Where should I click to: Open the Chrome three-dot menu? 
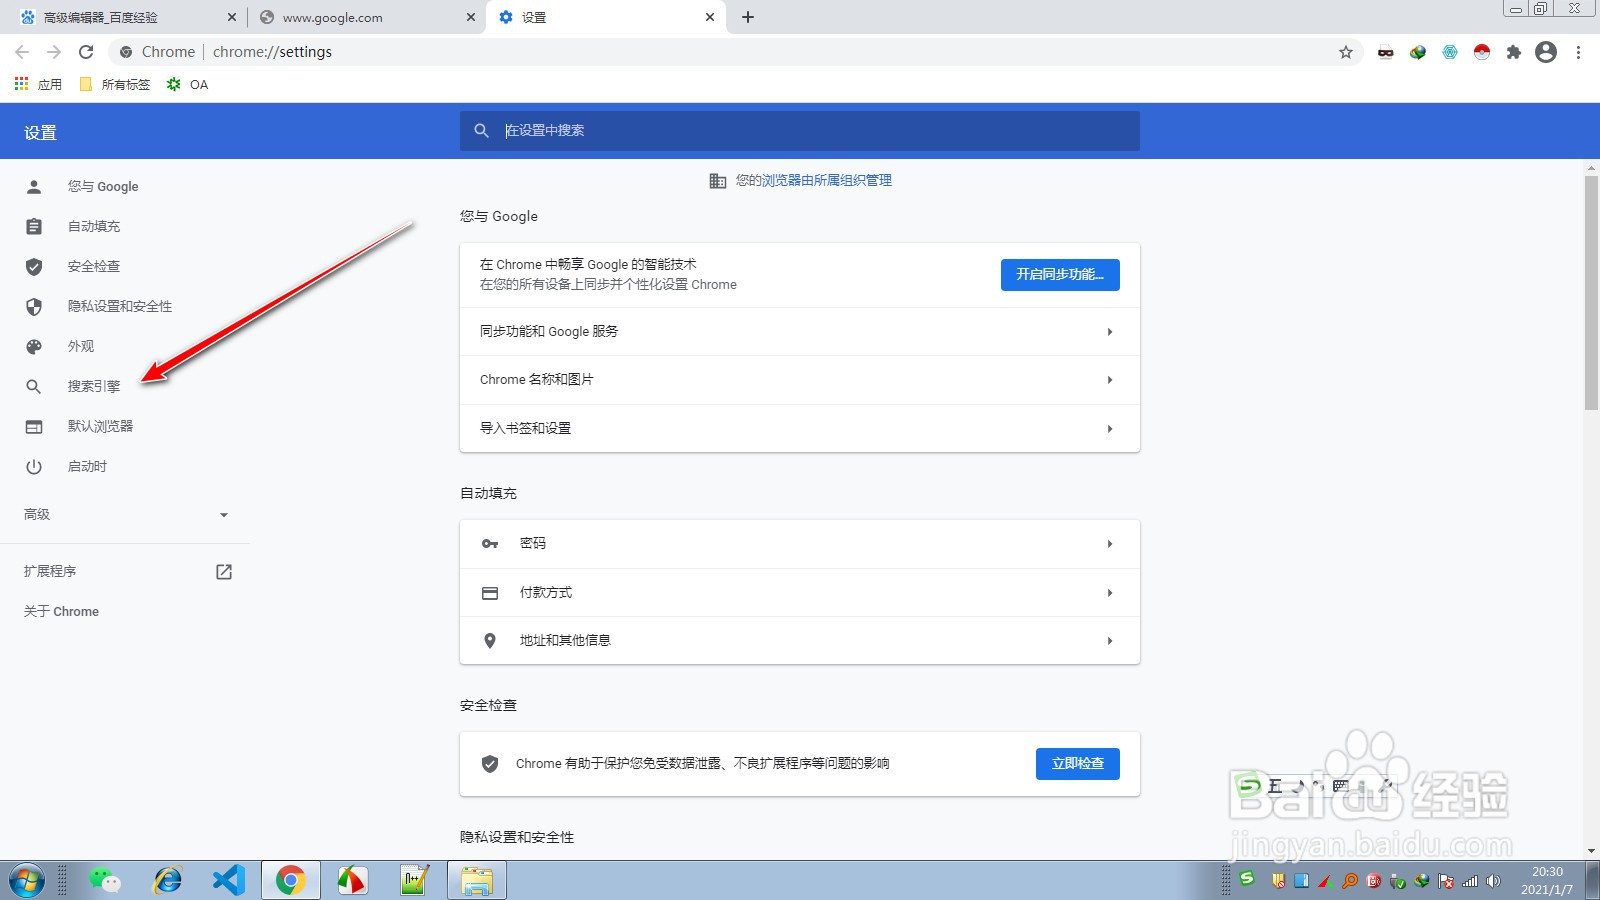click(x=1580, y=52)
